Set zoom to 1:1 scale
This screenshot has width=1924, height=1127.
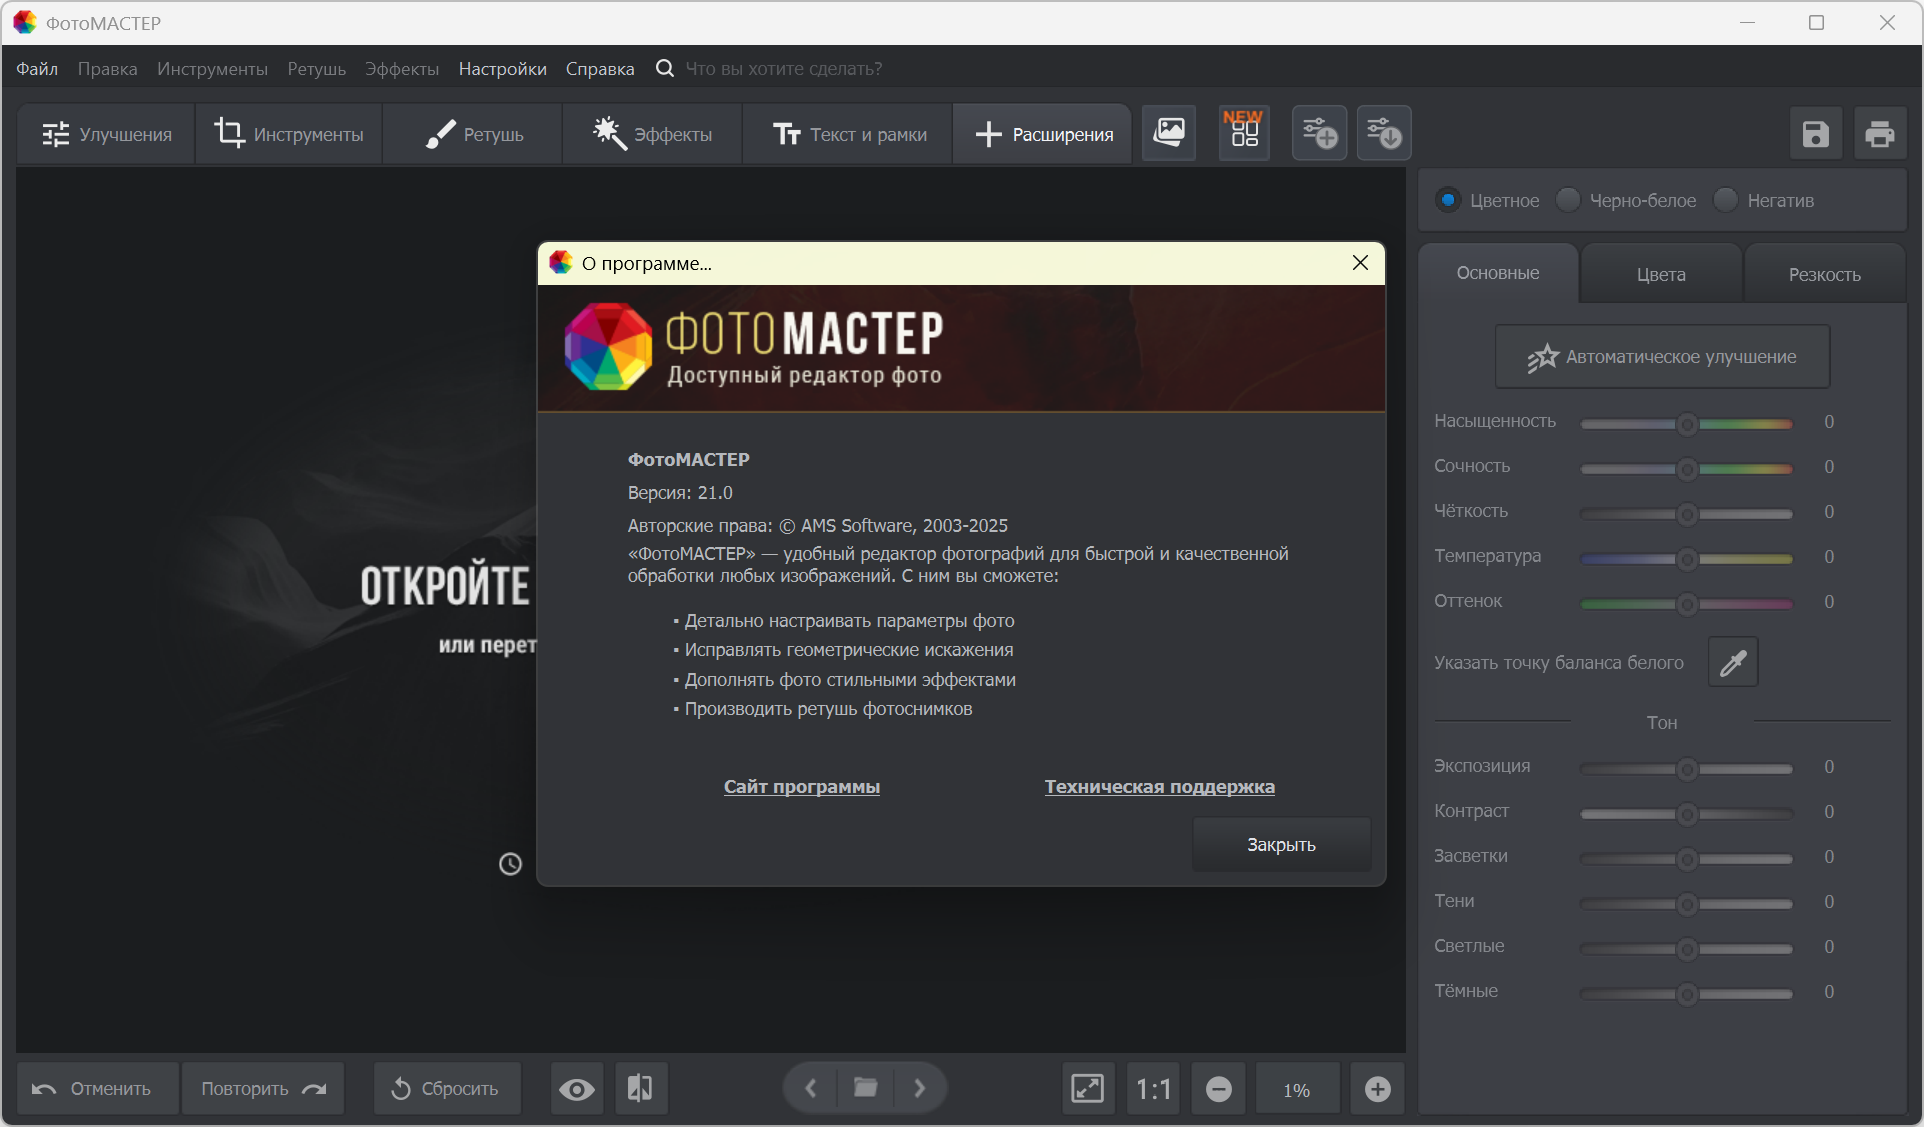pyautogui.click(x=1154, y=1089)
